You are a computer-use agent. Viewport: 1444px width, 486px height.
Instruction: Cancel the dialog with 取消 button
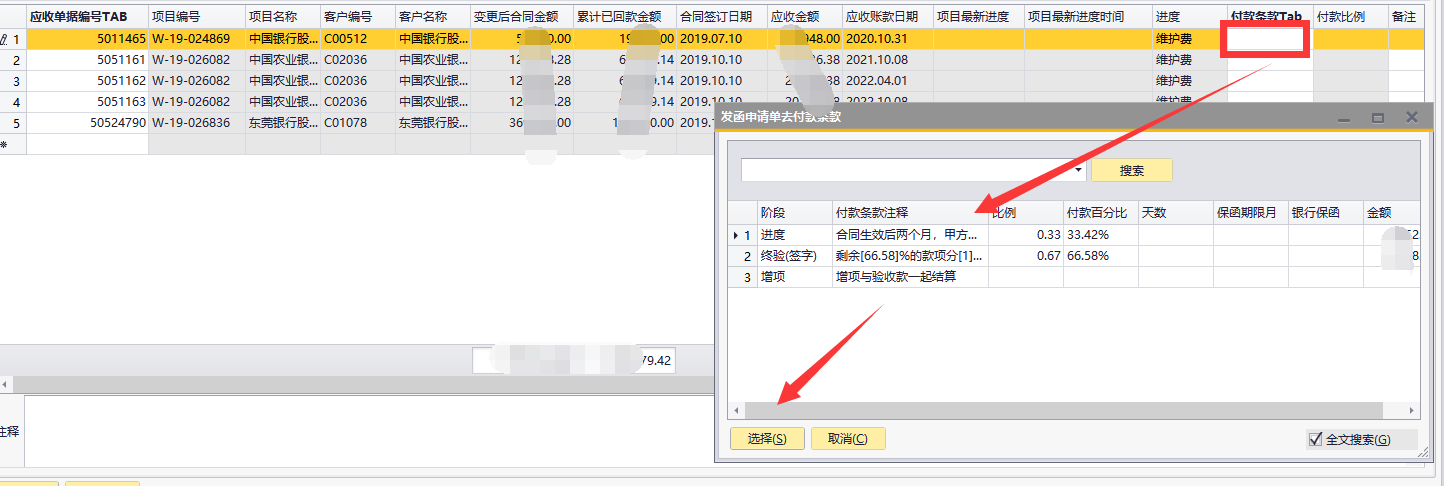click(848, 439)
